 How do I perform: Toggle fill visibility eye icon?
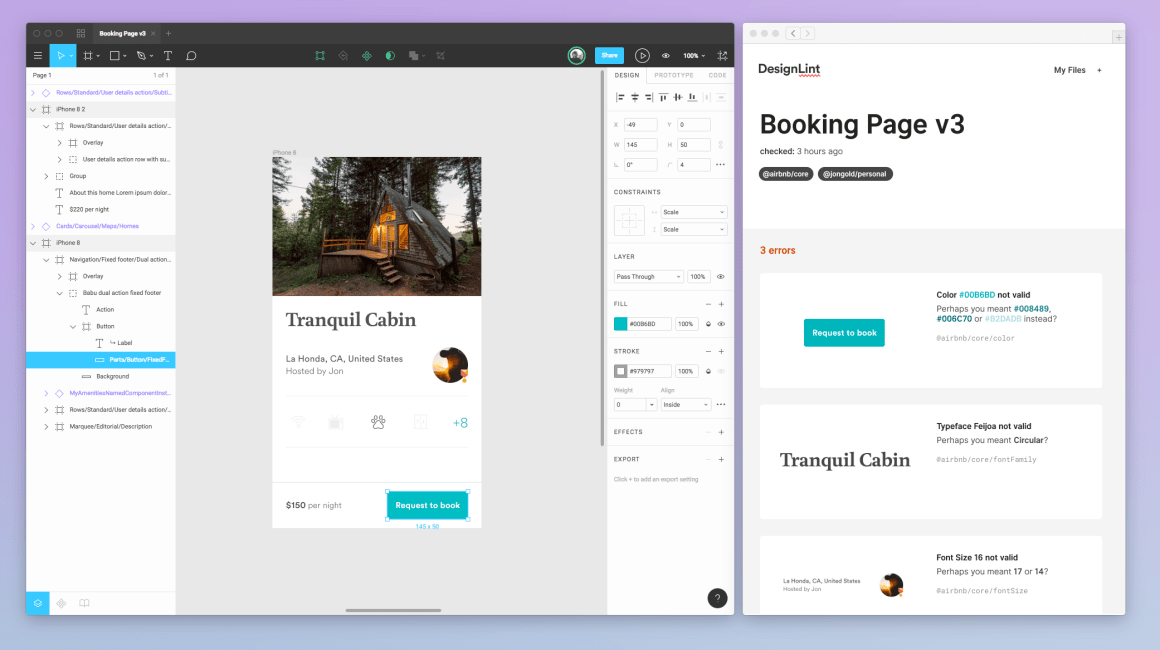pos(721,324)
